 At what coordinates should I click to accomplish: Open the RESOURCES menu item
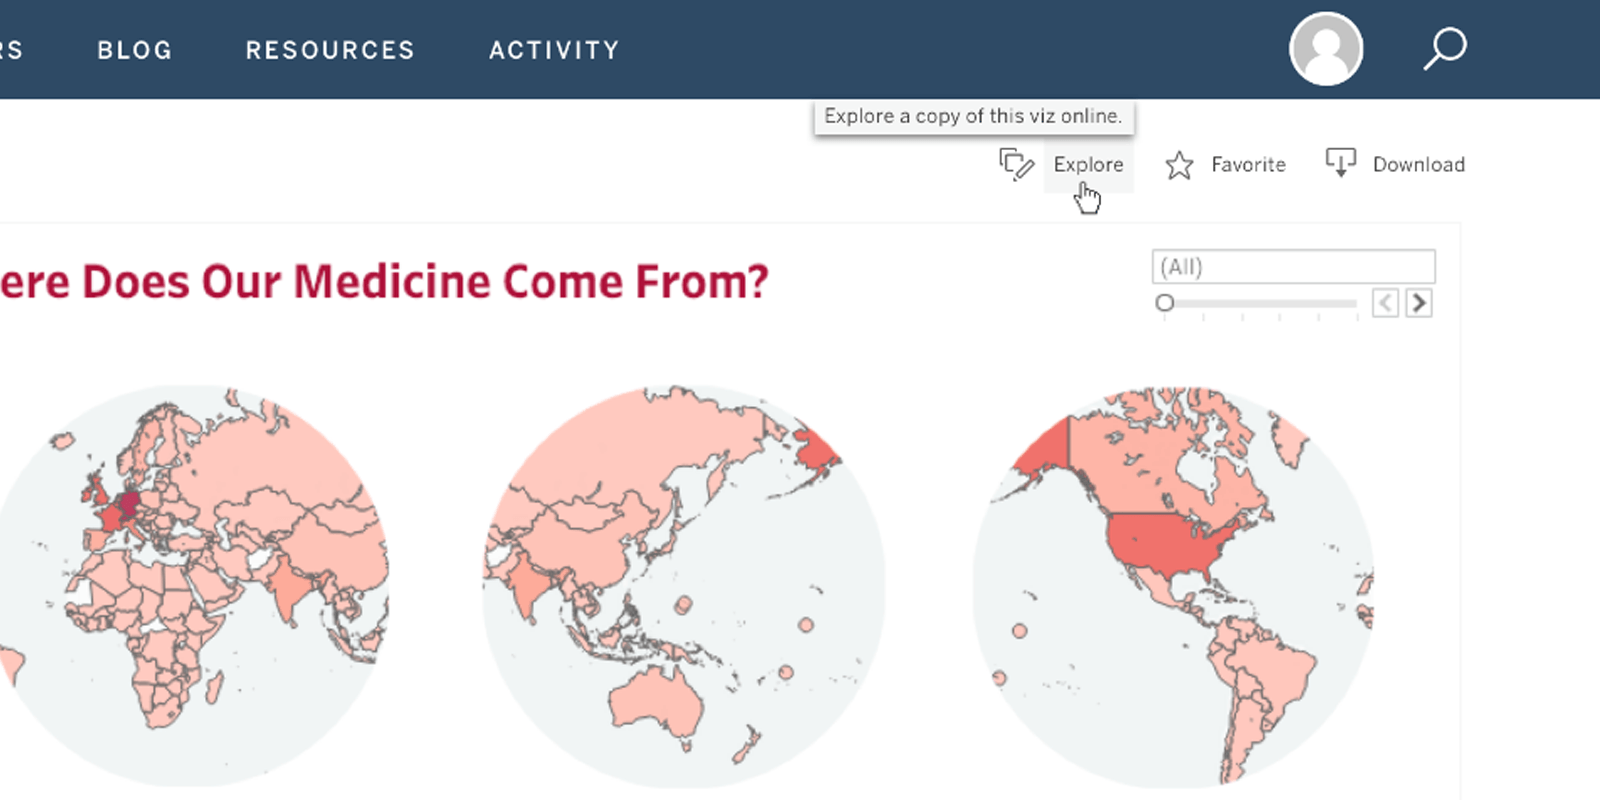click(x=330, y=50)
